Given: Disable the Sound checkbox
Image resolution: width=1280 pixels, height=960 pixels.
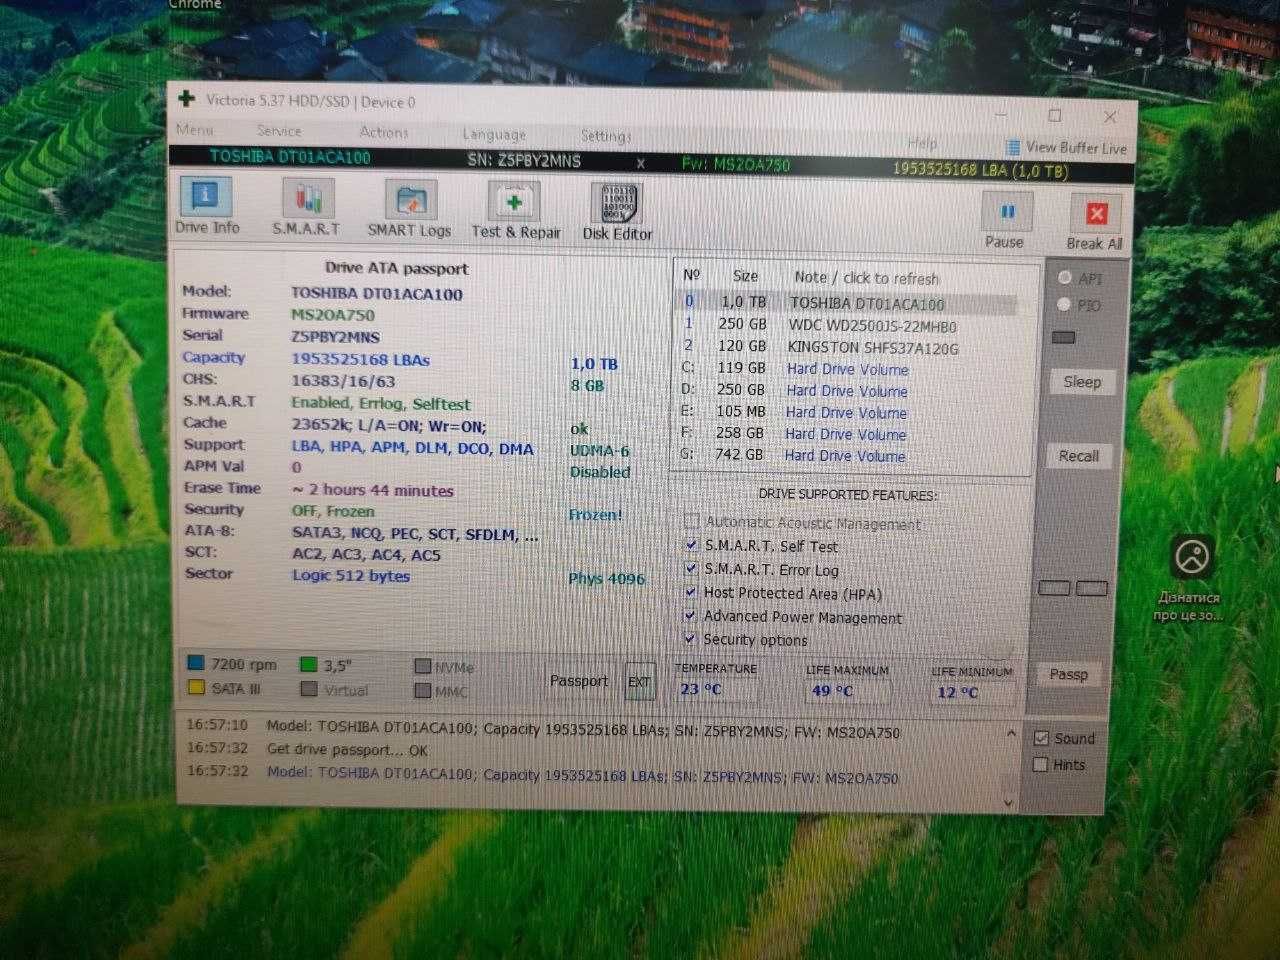Looking at the screenshot, I should (1041, 738).
